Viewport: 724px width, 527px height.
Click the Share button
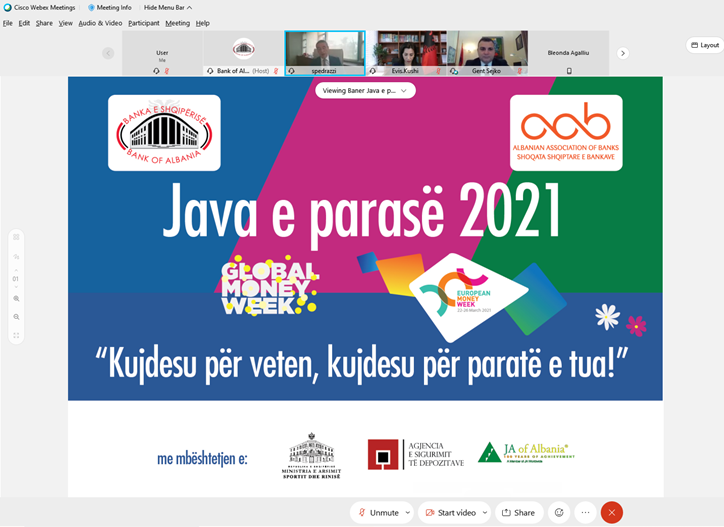pos(518,512)
